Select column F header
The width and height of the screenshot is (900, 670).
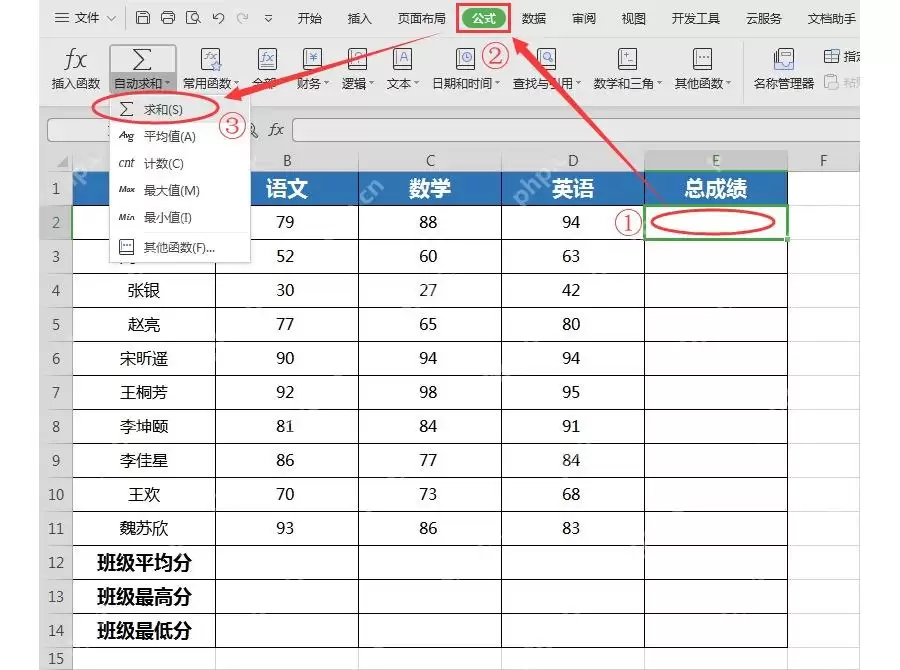823,161
